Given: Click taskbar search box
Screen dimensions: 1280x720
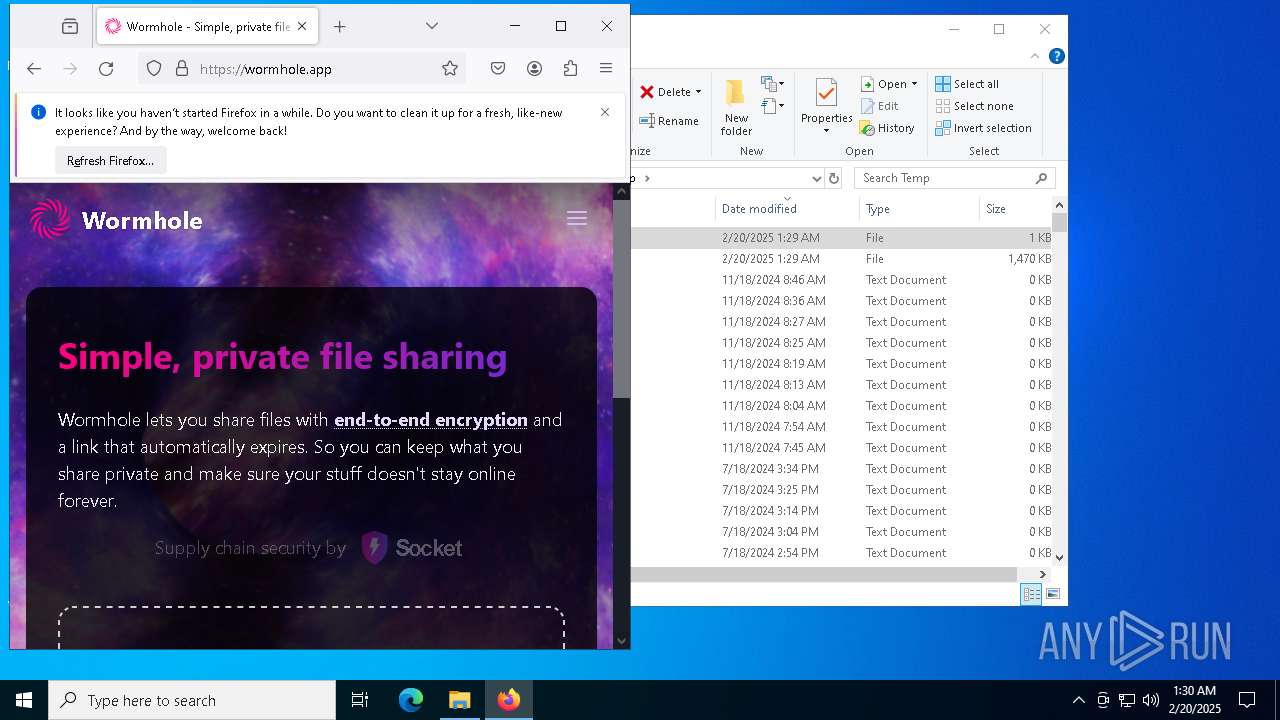Looking at the screenshot, I should tap(192, 700).
